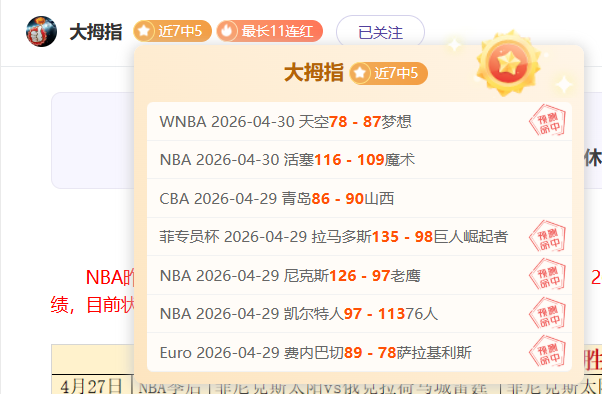The height and width of the screenshot is (394, 602).
Task: Select the gold star medal icon
Action: (x=508, y=63)
